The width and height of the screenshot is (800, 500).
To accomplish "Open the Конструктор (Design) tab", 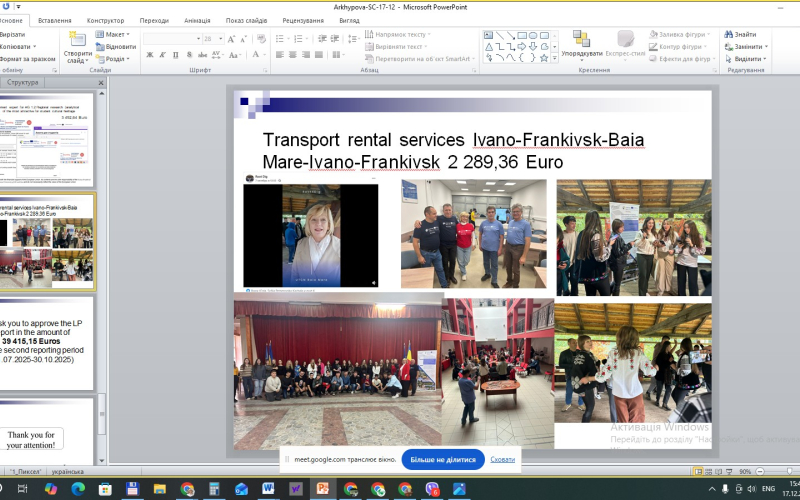I will click(106, 20).
